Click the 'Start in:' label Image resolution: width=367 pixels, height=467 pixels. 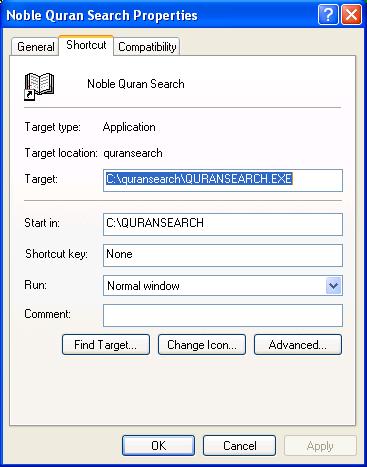[x=42, y=223]
